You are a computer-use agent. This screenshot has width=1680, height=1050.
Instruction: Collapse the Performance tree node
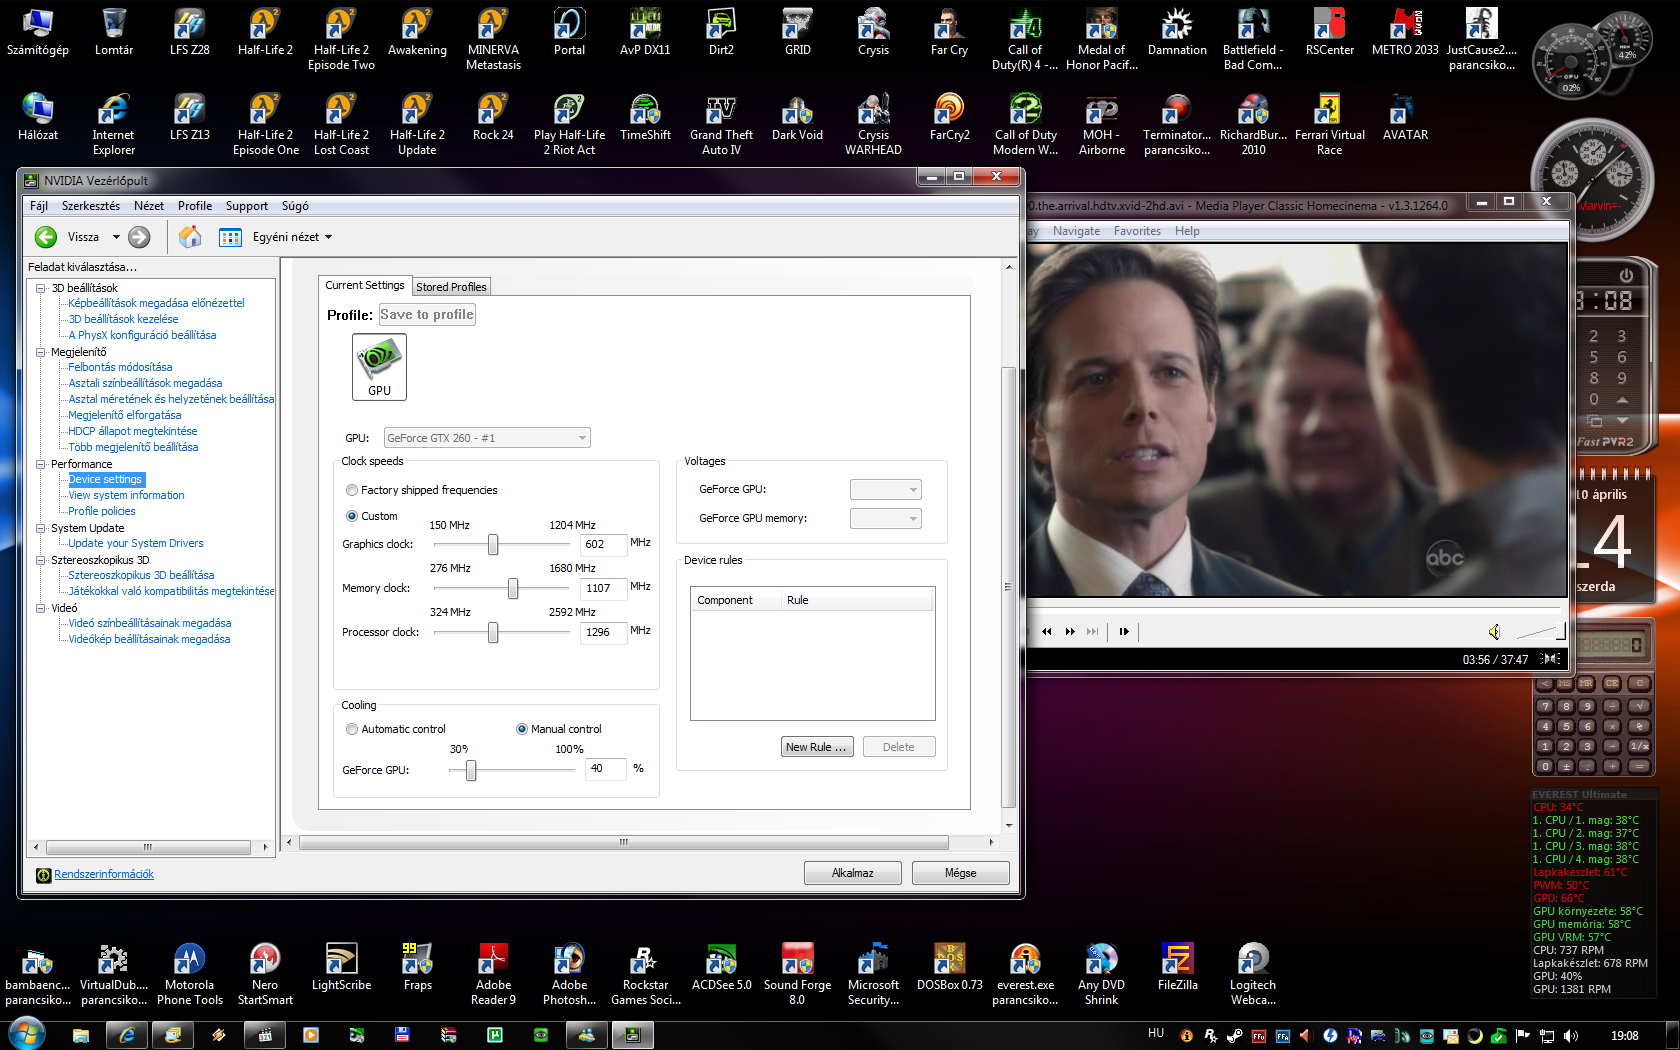(41, 464)
